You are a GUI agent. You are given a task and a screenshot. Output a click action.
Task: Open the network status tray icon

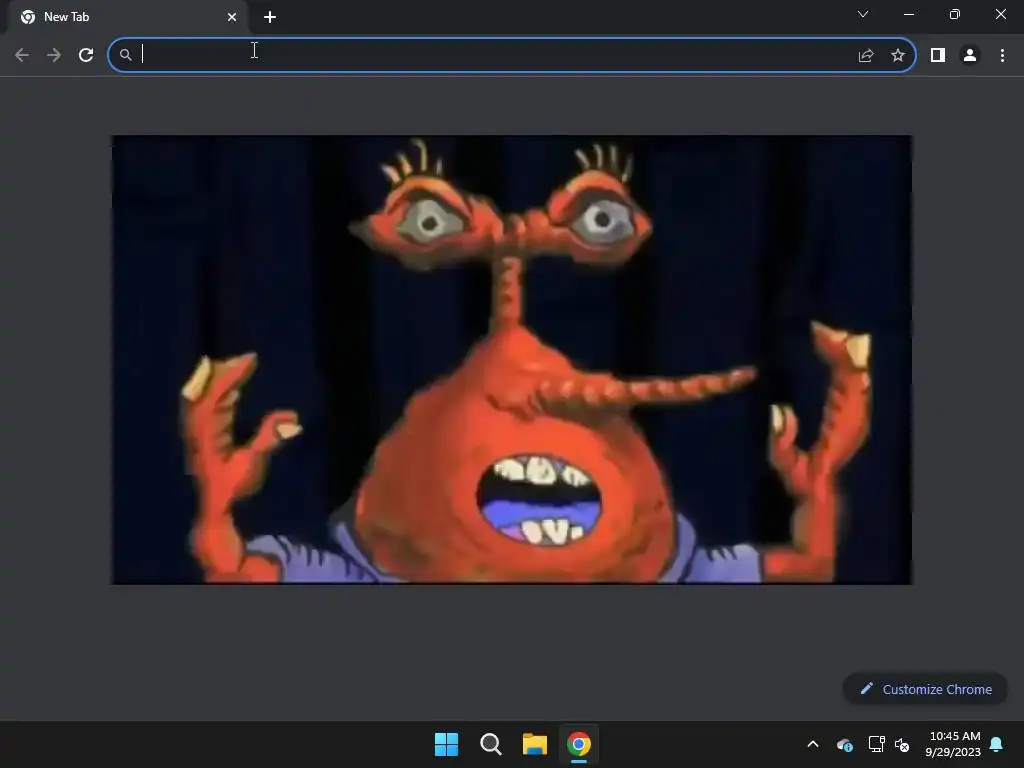pyautogui.click(x=876, y=744)
